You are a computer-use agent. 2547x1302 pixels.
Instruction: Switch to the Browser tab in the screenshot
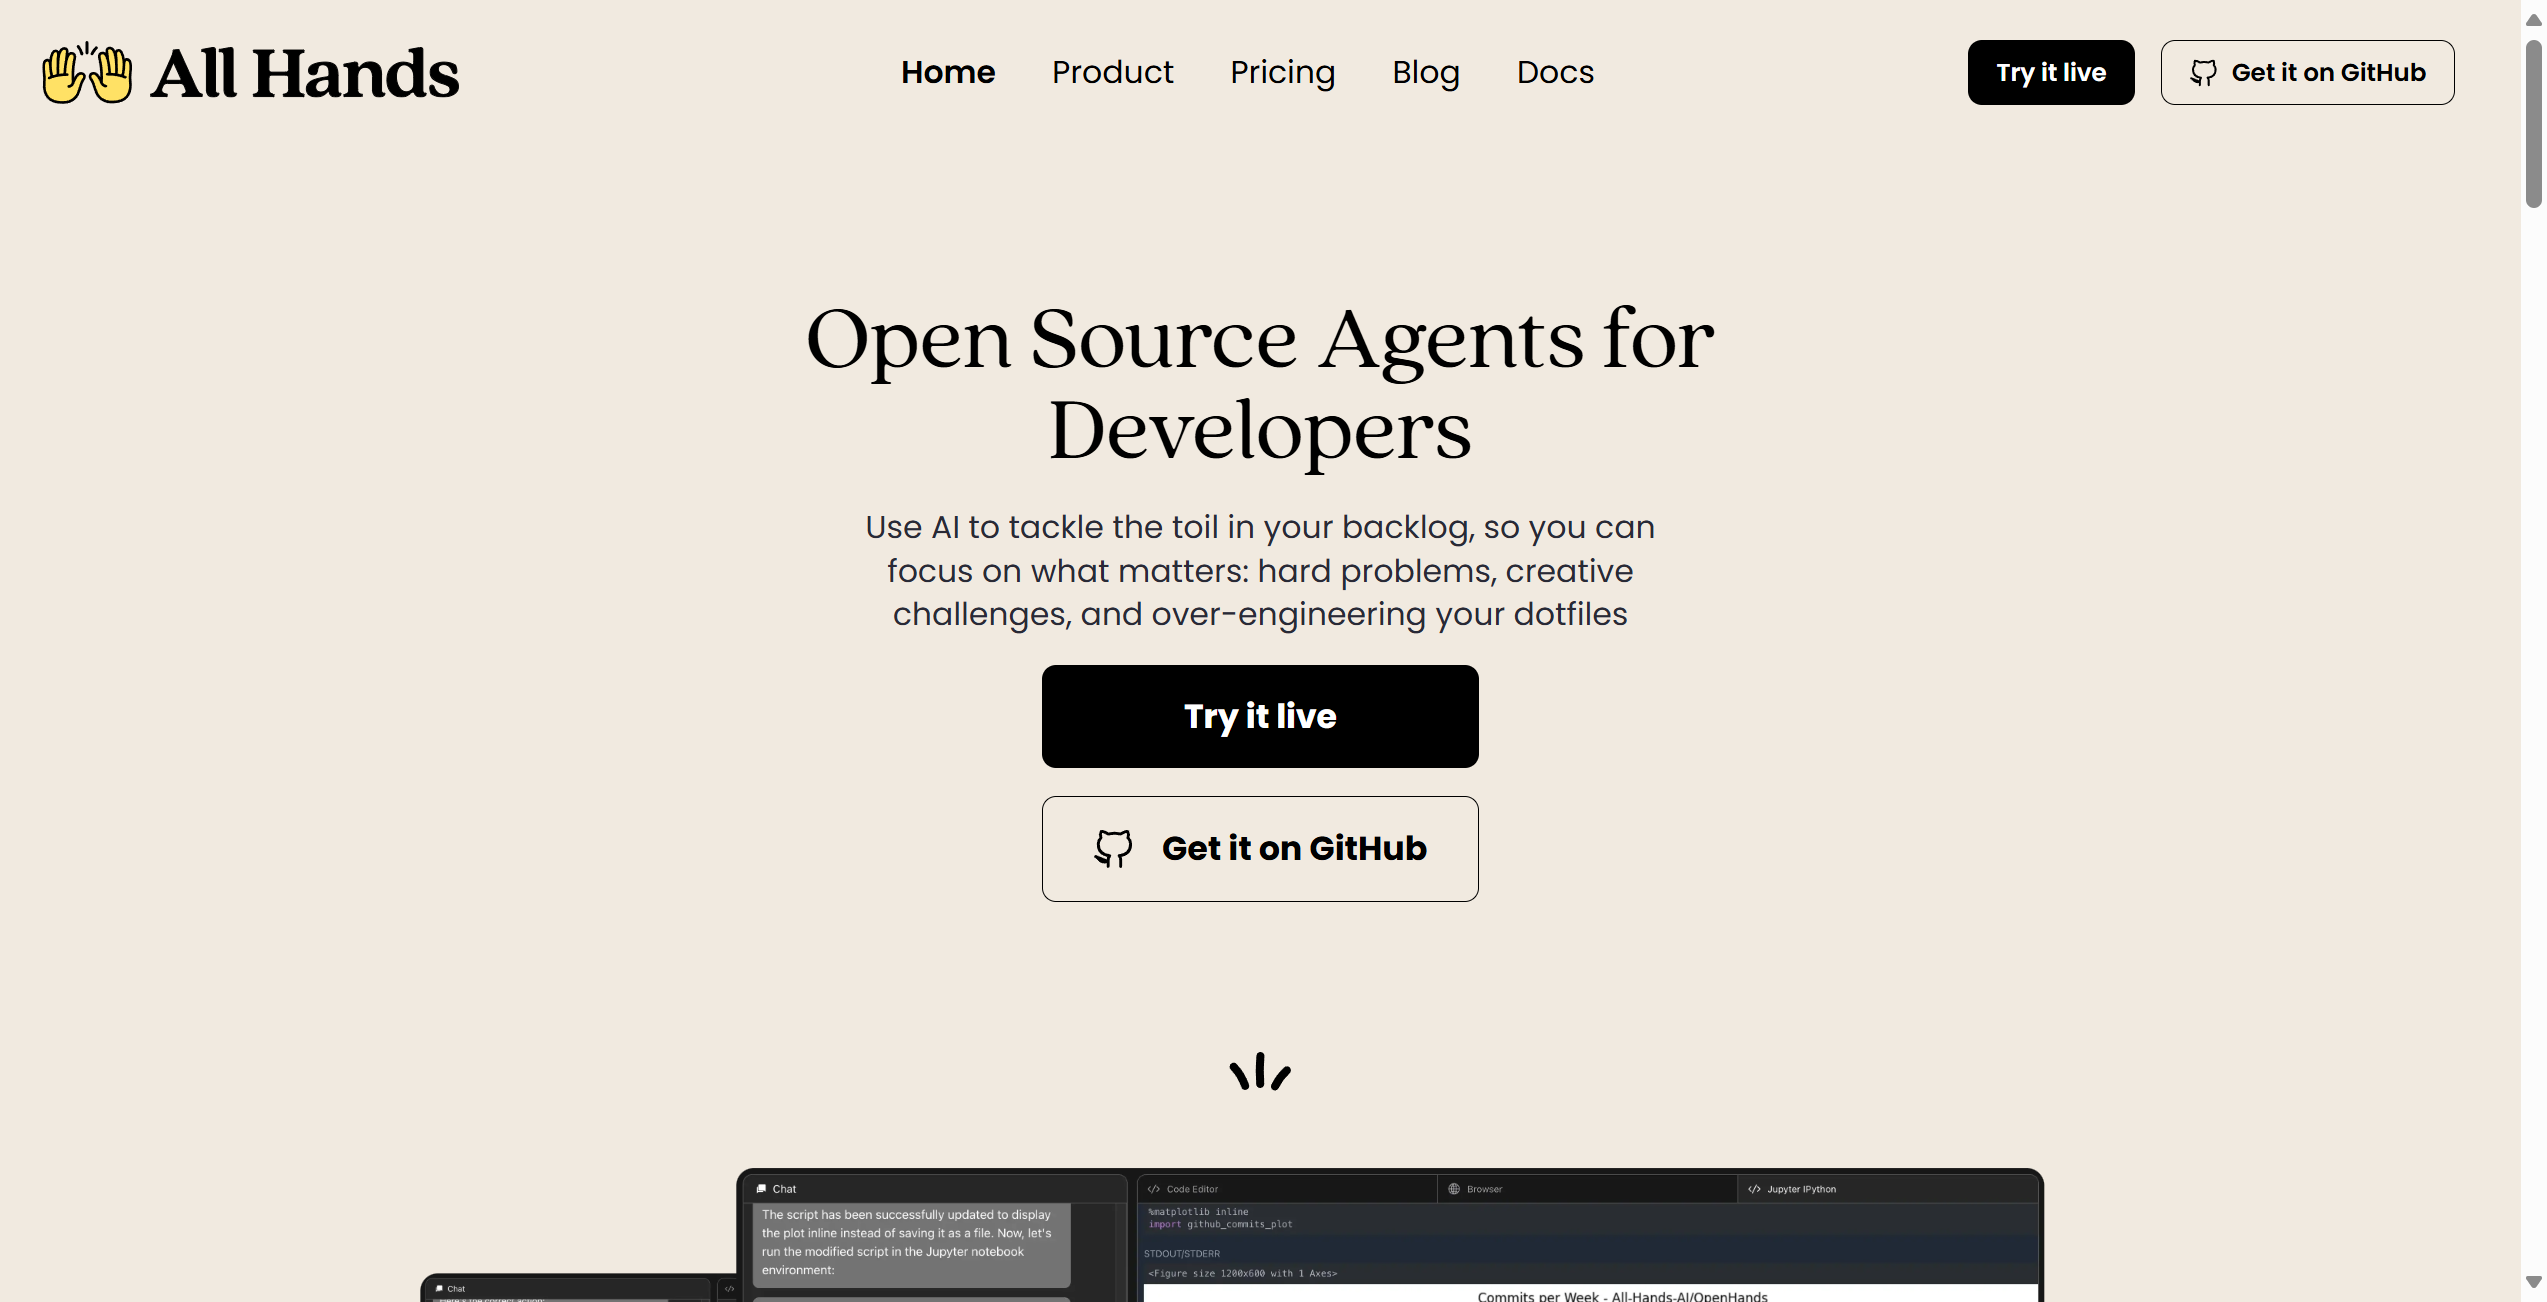[1483, 1189]
